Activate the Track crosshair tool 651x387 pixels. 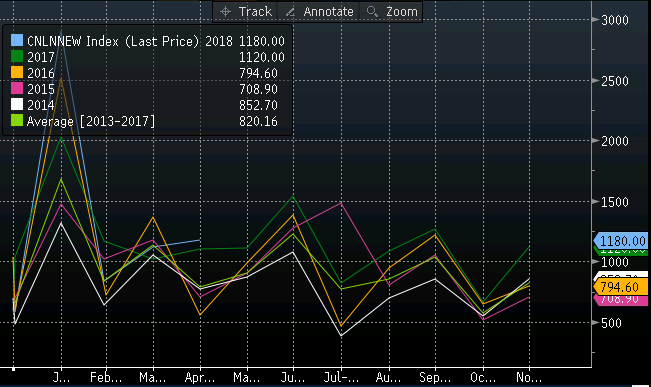tap(245, 12)
